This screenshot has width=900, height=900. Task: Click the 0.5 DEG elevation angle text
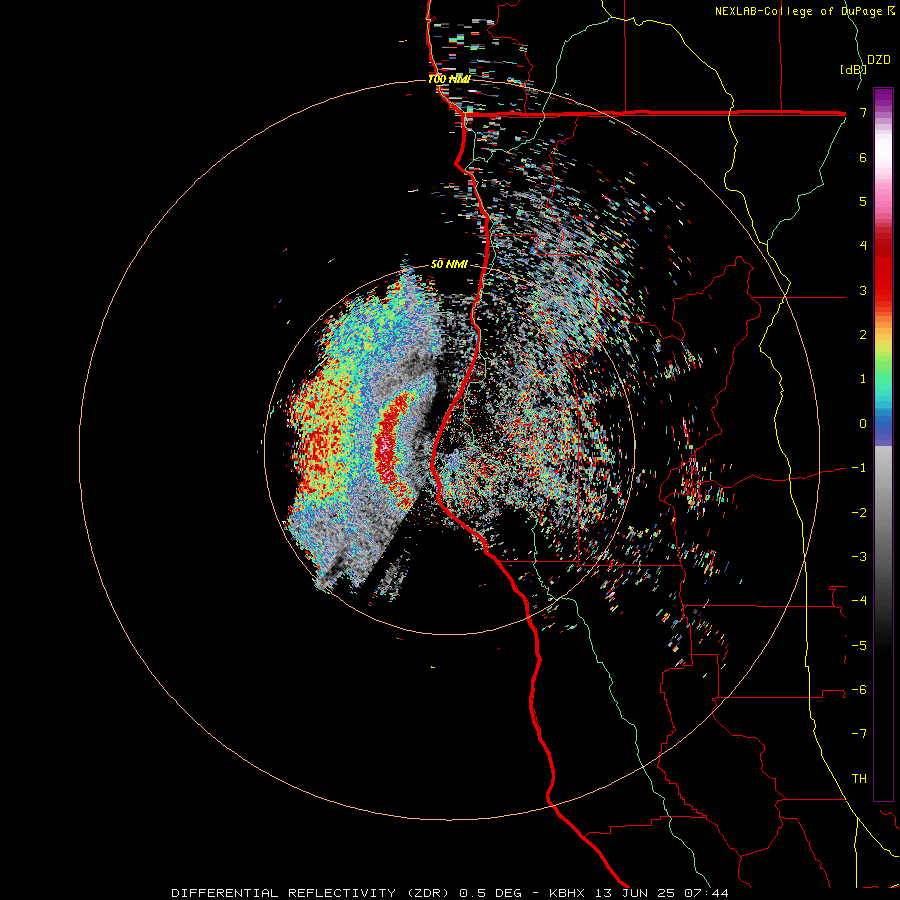[x=490, y=893]
